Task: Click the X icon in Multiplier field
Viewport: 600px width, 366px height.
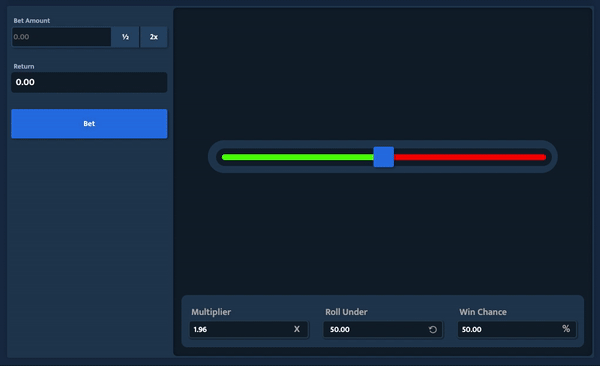Action: point(297,329)
